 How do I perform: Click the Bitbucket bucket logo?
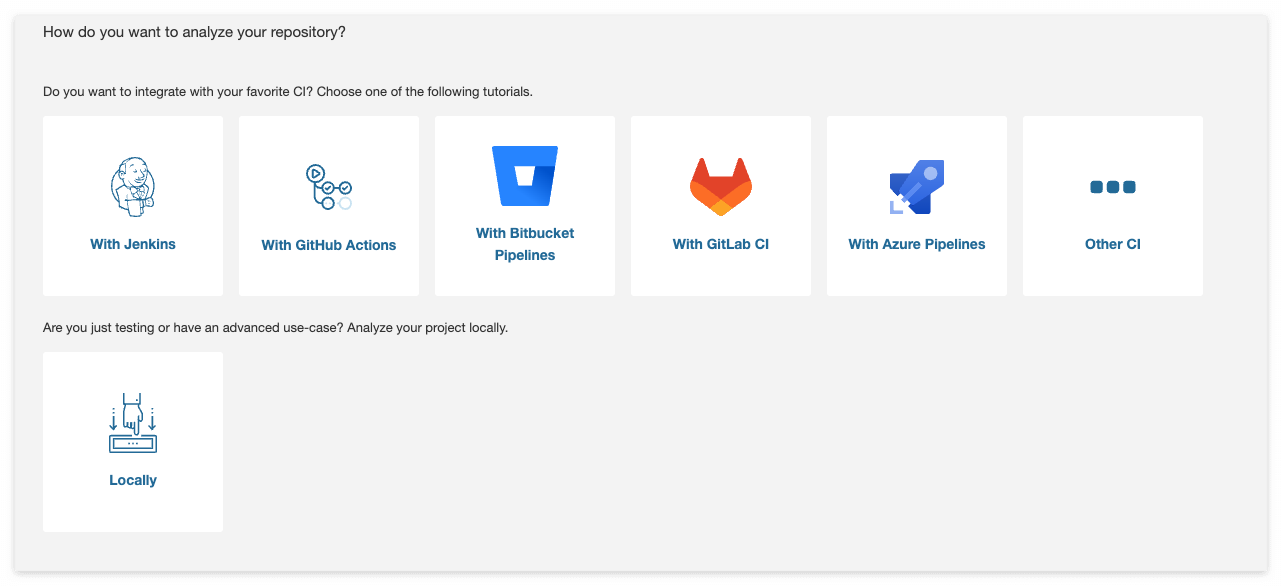coord(525,176)
